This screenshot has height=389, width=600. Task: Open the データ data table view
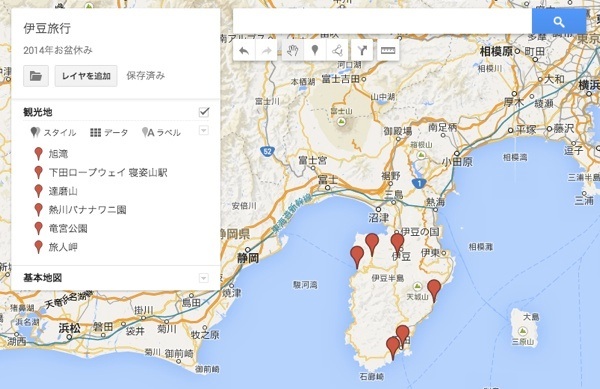[109, 132]
